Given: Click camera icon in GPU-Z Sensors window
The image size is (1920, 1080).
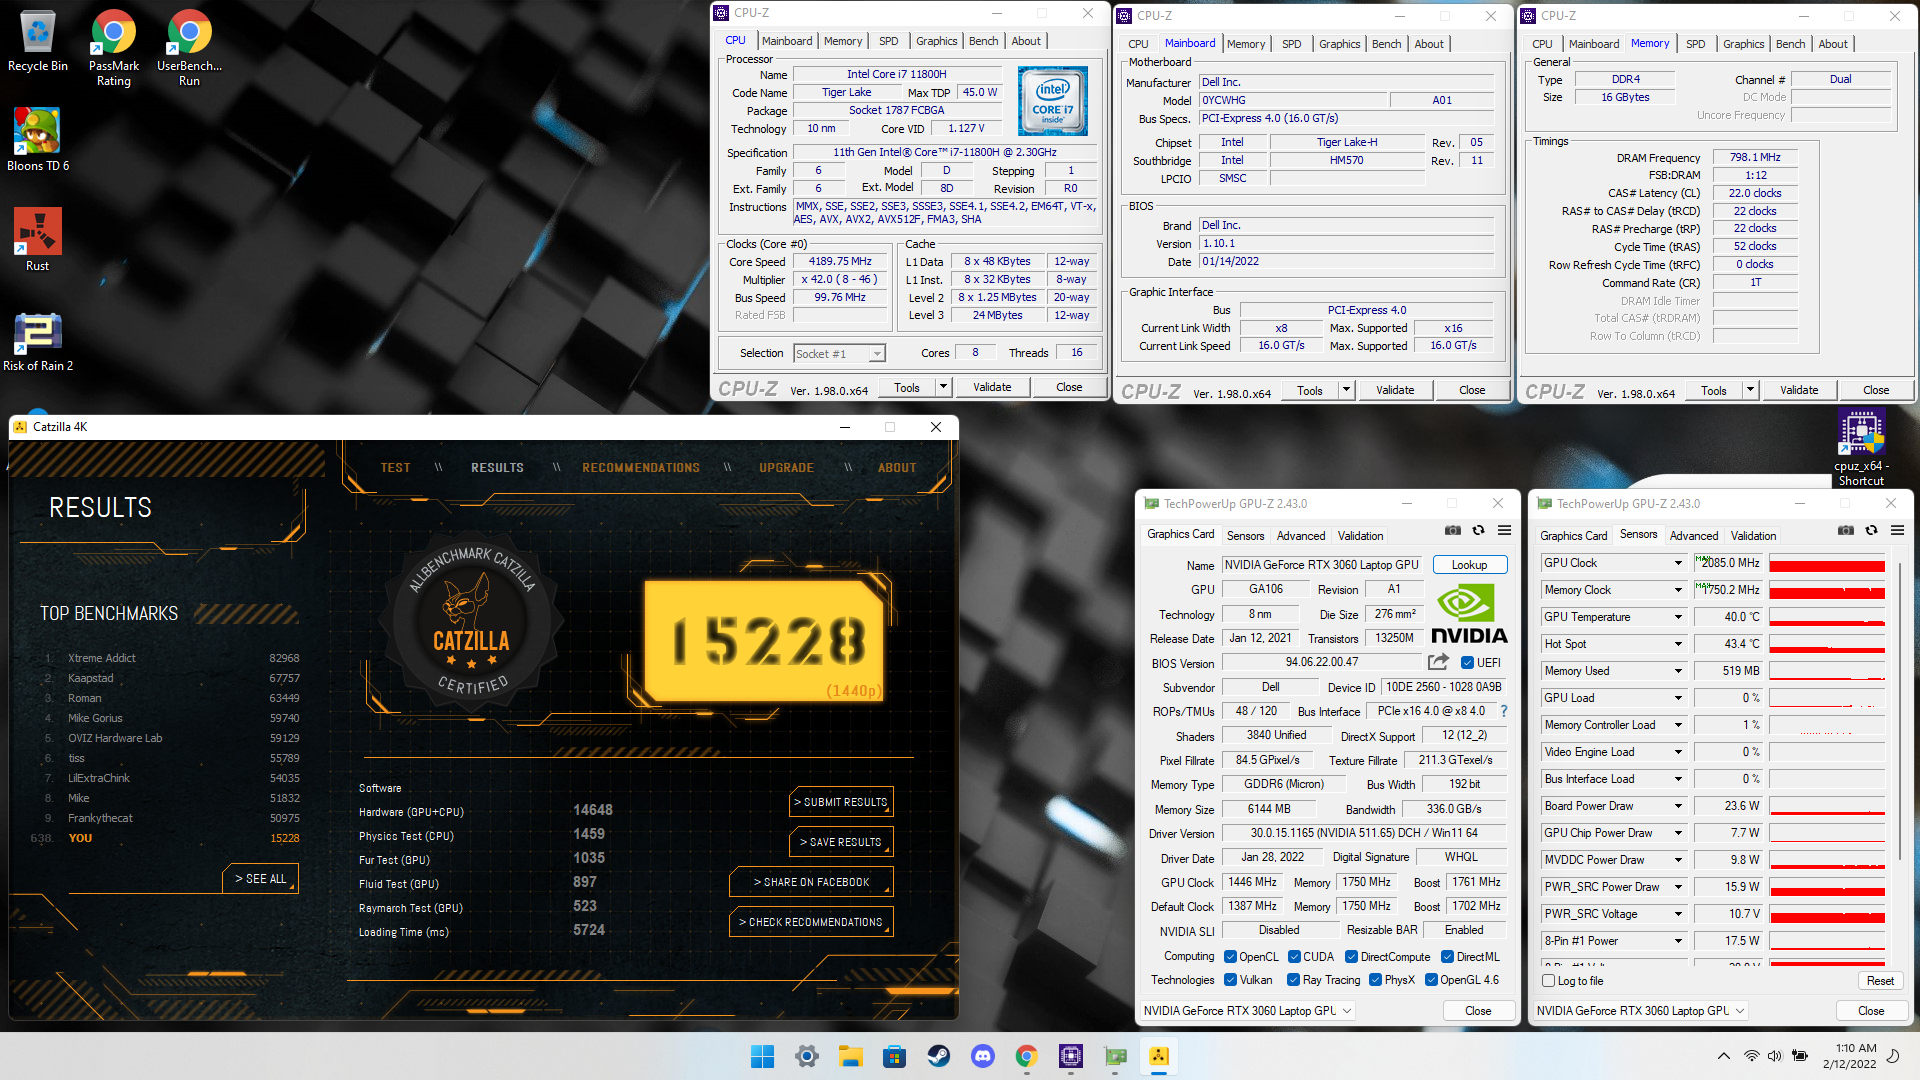Looking at the screenshot, I should coord(1845,531).
